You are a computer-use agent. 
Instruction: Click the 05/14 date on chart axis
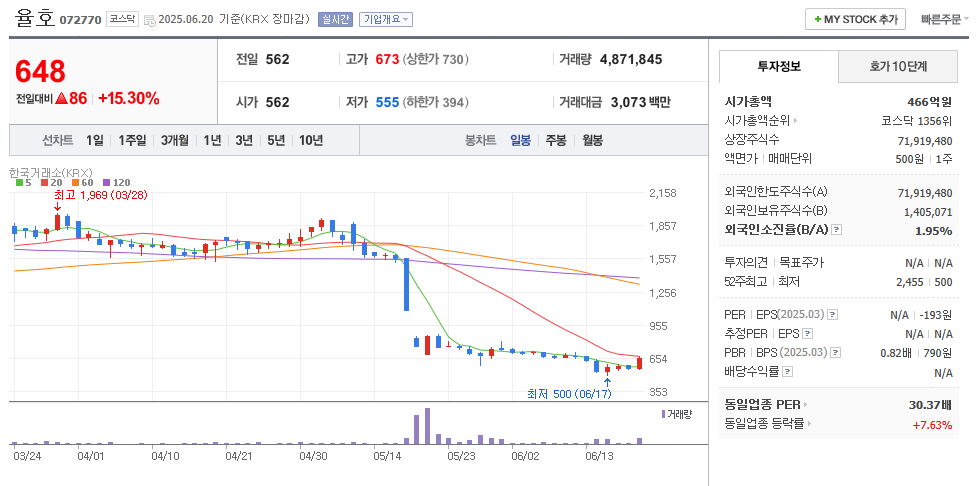[387, 456]
